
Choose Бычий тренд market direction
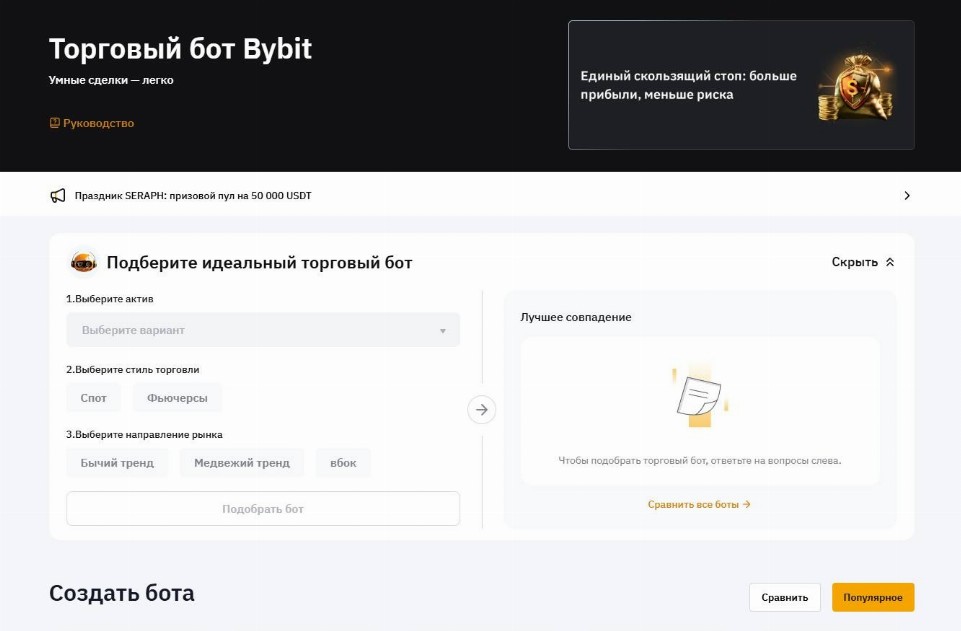117,463
